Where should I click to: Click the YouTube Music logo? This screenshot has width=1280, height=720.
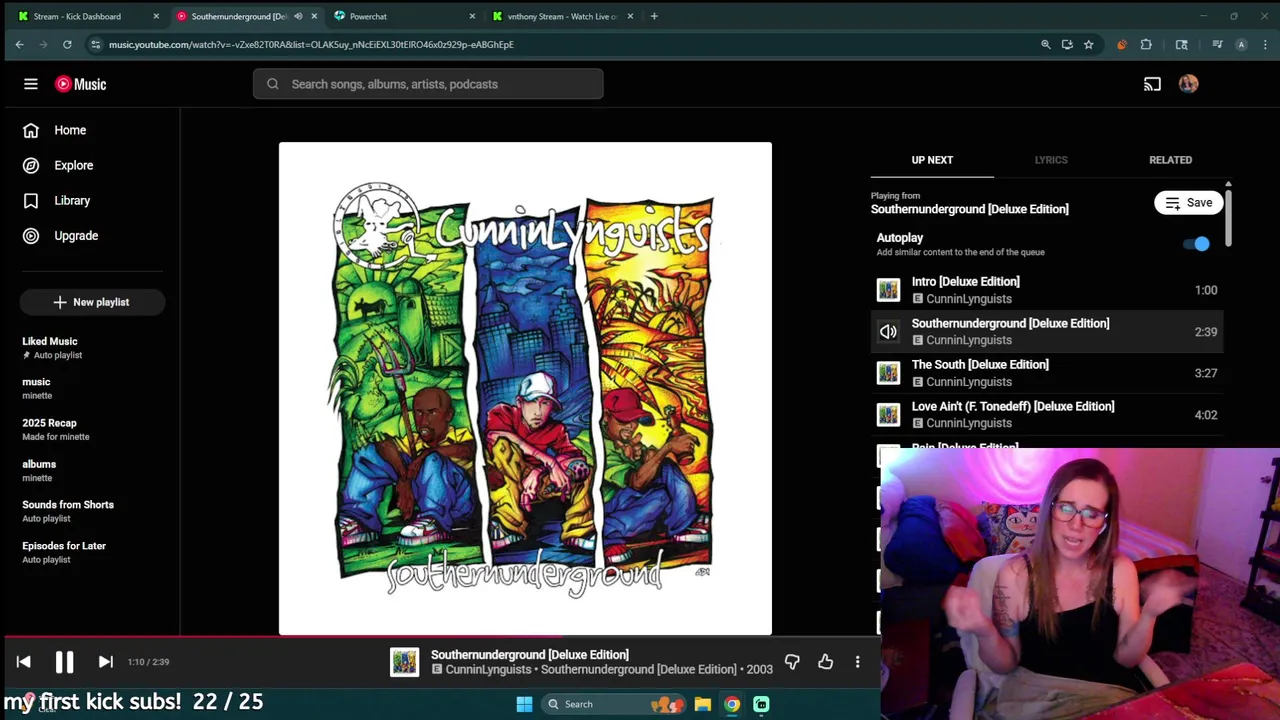[x=81, y=84]
